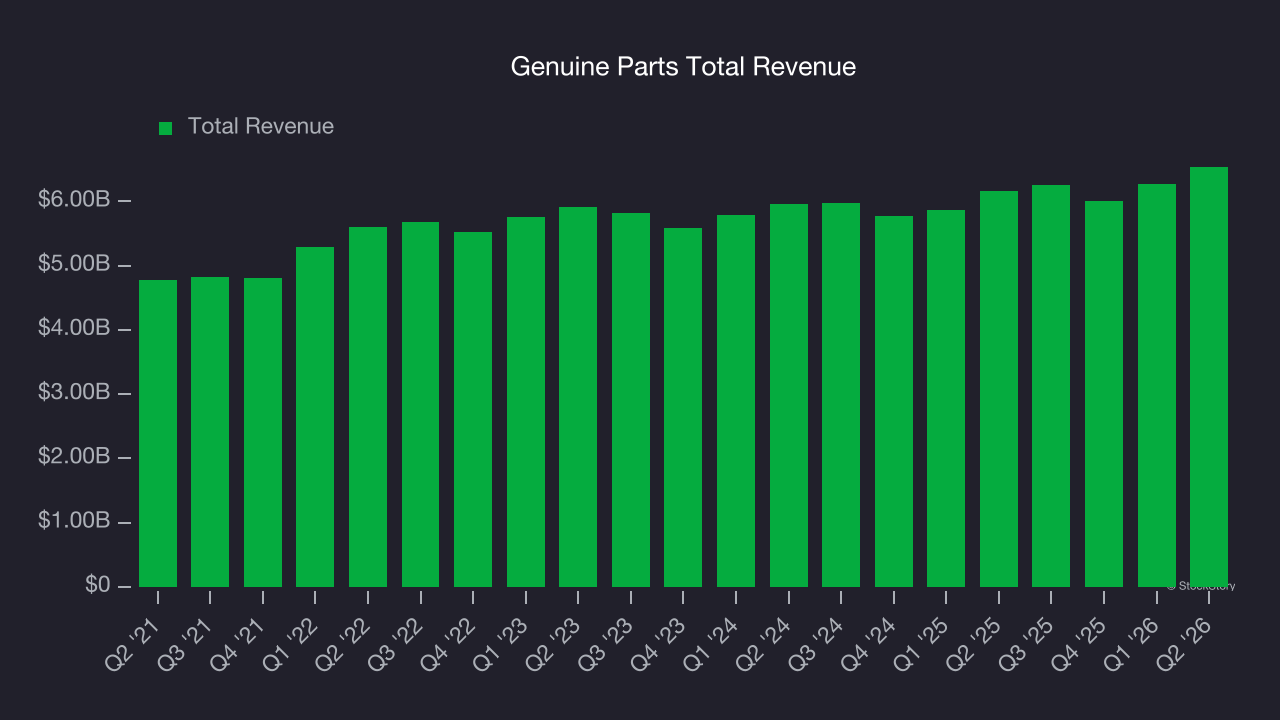Click the "$5.00B" y-axis label
The width and height of the screenshot is (1280, 720).
tap(74, 265)
